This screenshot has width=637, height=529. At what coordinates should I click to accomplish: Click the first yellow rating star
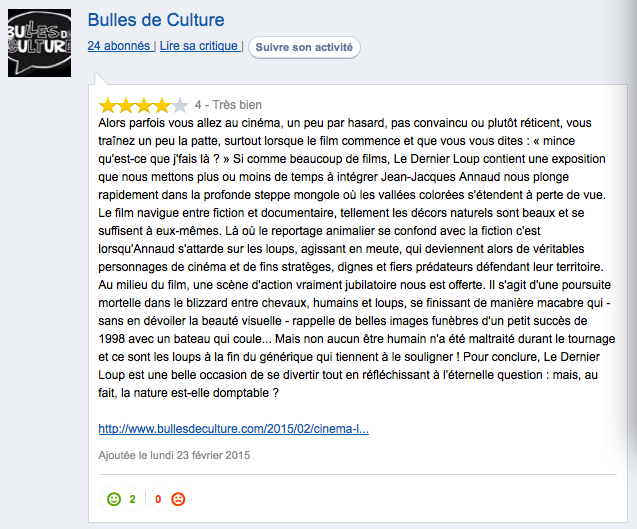click(x=108, y=104)
